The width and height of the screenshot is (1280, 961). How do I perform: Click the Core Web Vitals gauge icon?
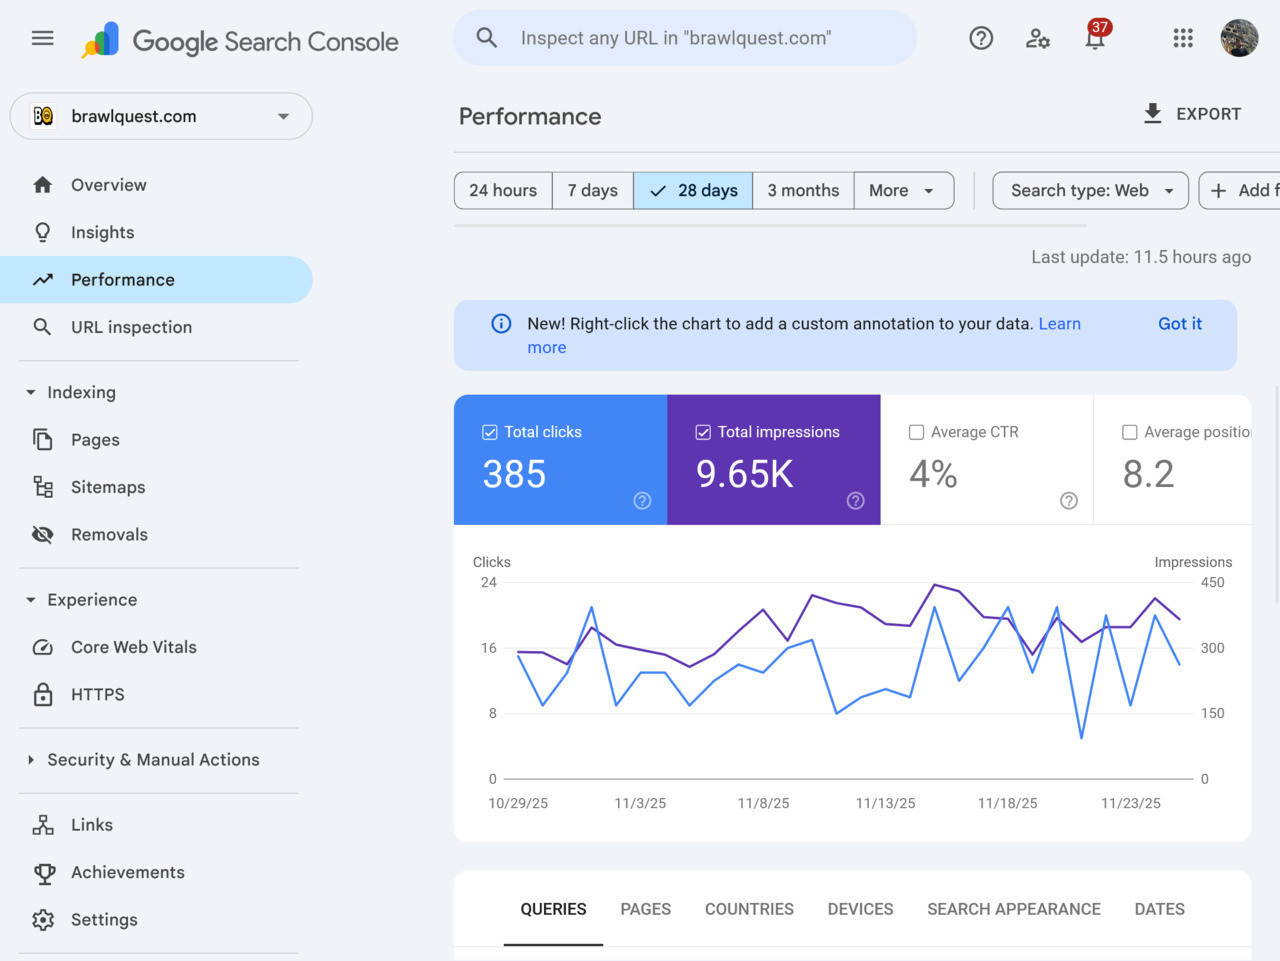pos(43,647)
